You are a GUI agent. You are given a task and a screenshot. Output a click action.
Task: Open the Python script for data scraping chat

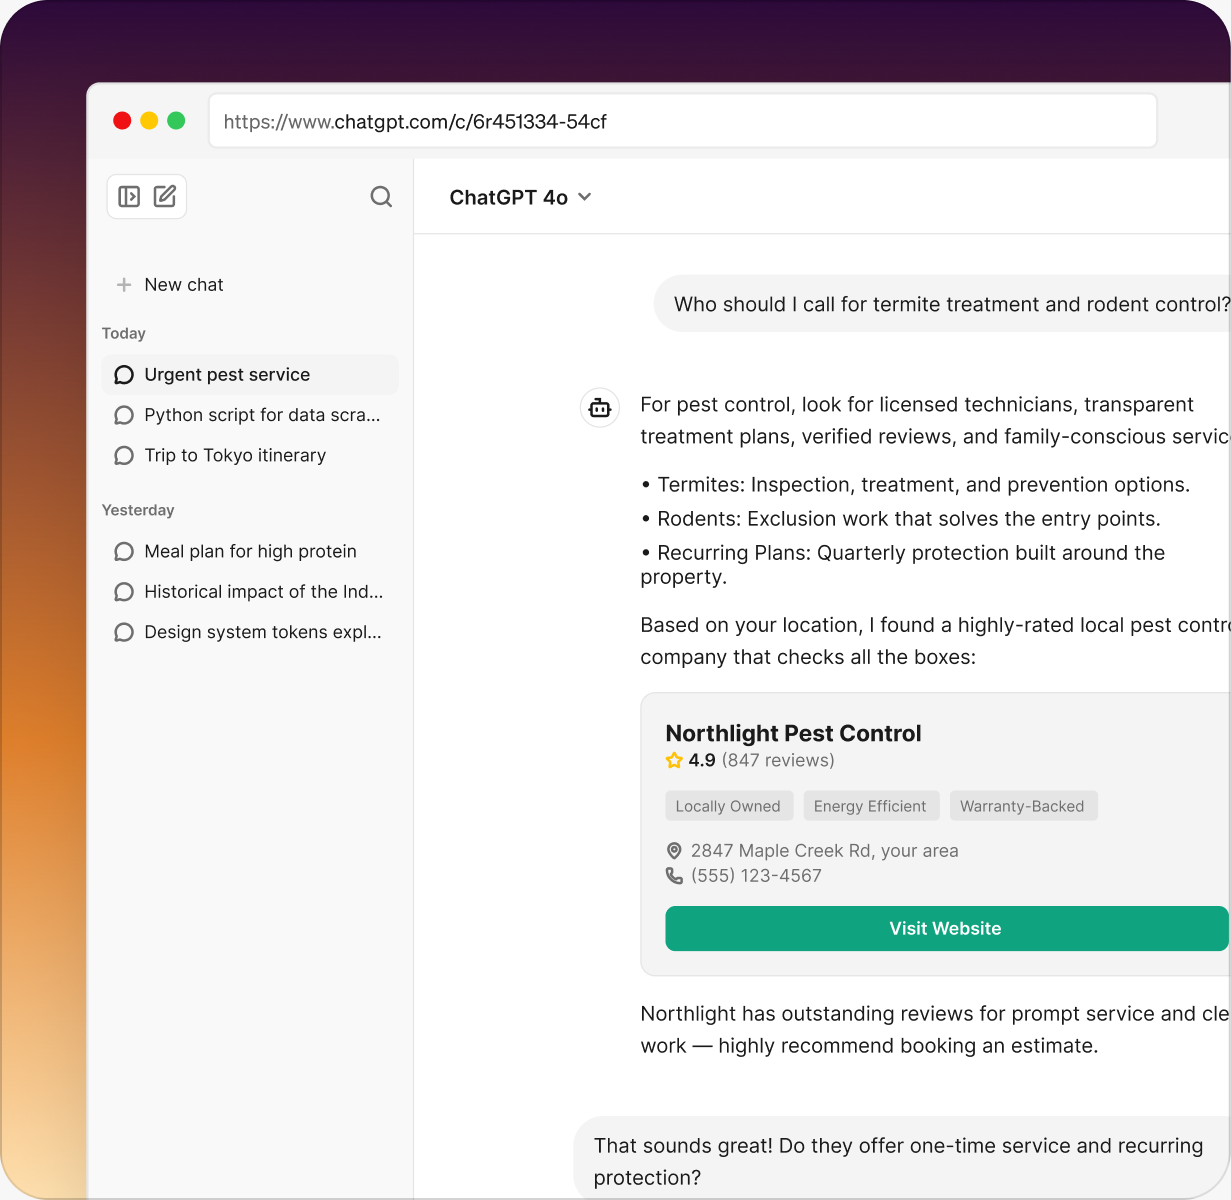(250, 415)
